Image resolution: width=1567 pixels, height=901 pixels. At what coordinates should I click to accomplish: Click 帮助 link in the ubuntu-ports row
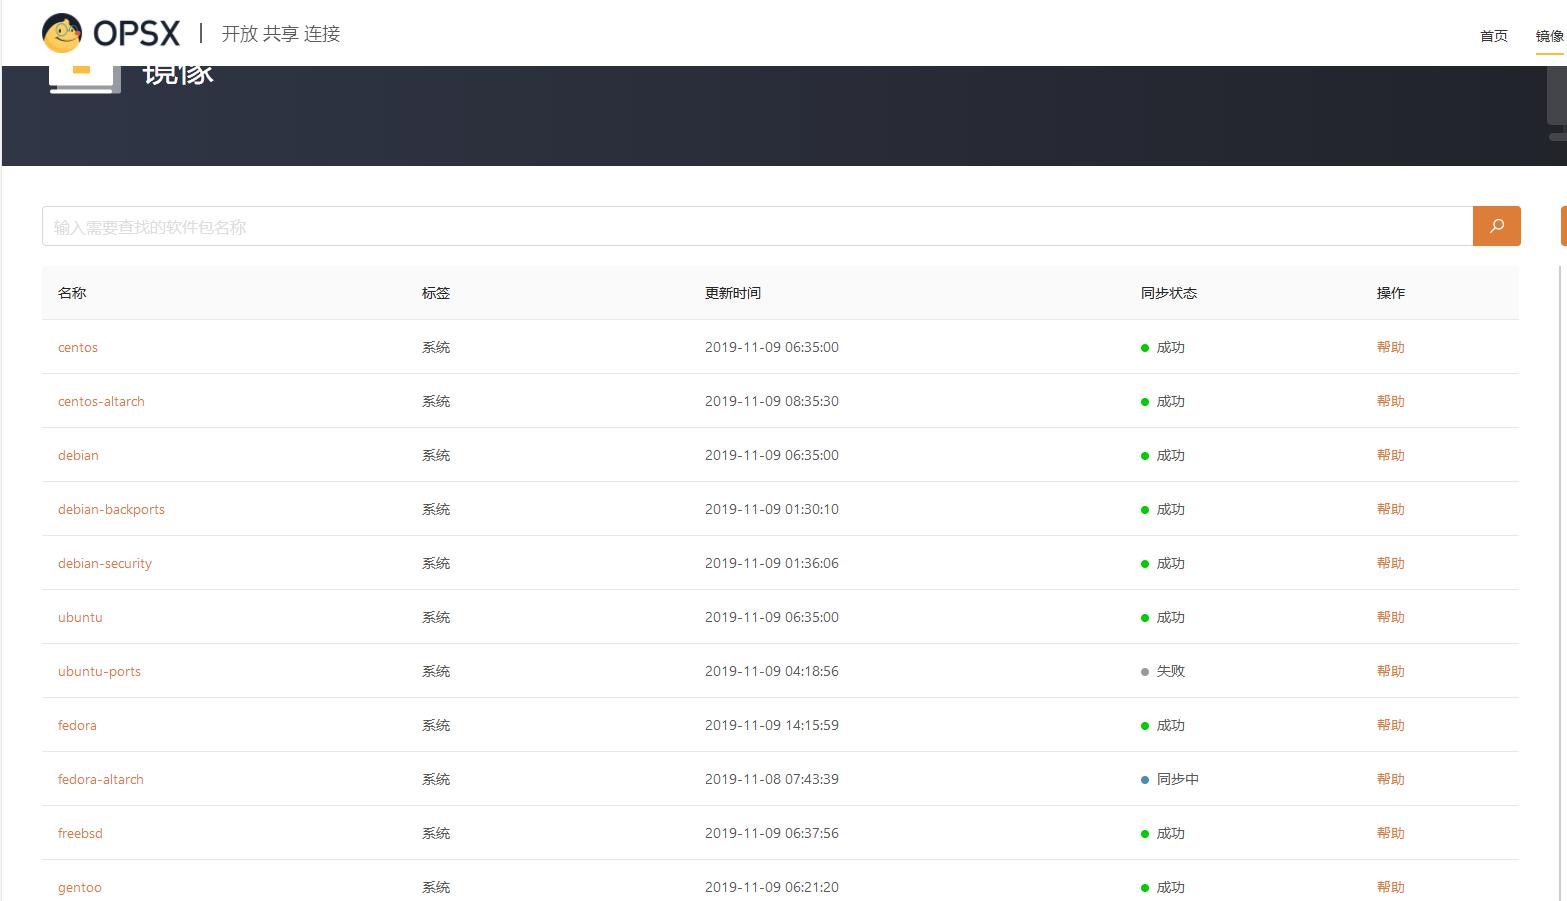pos(1390,672)
